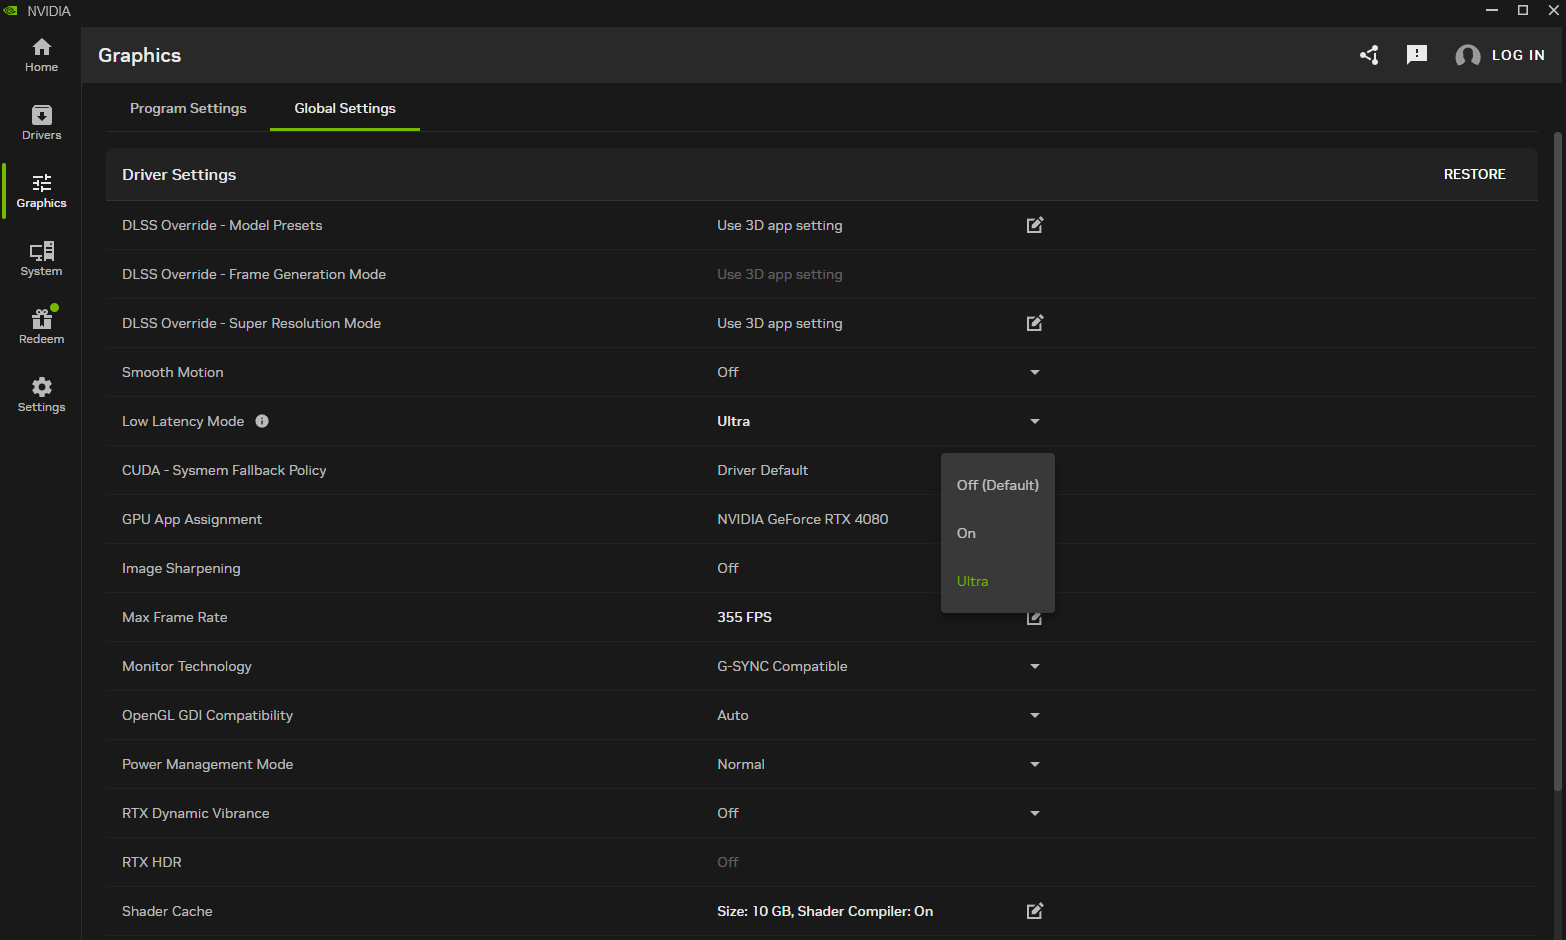Image resolution: width=1566 pixels, height=940 pixels.
Task: Switch to the Program Settings tab
Action: (188, 108)
